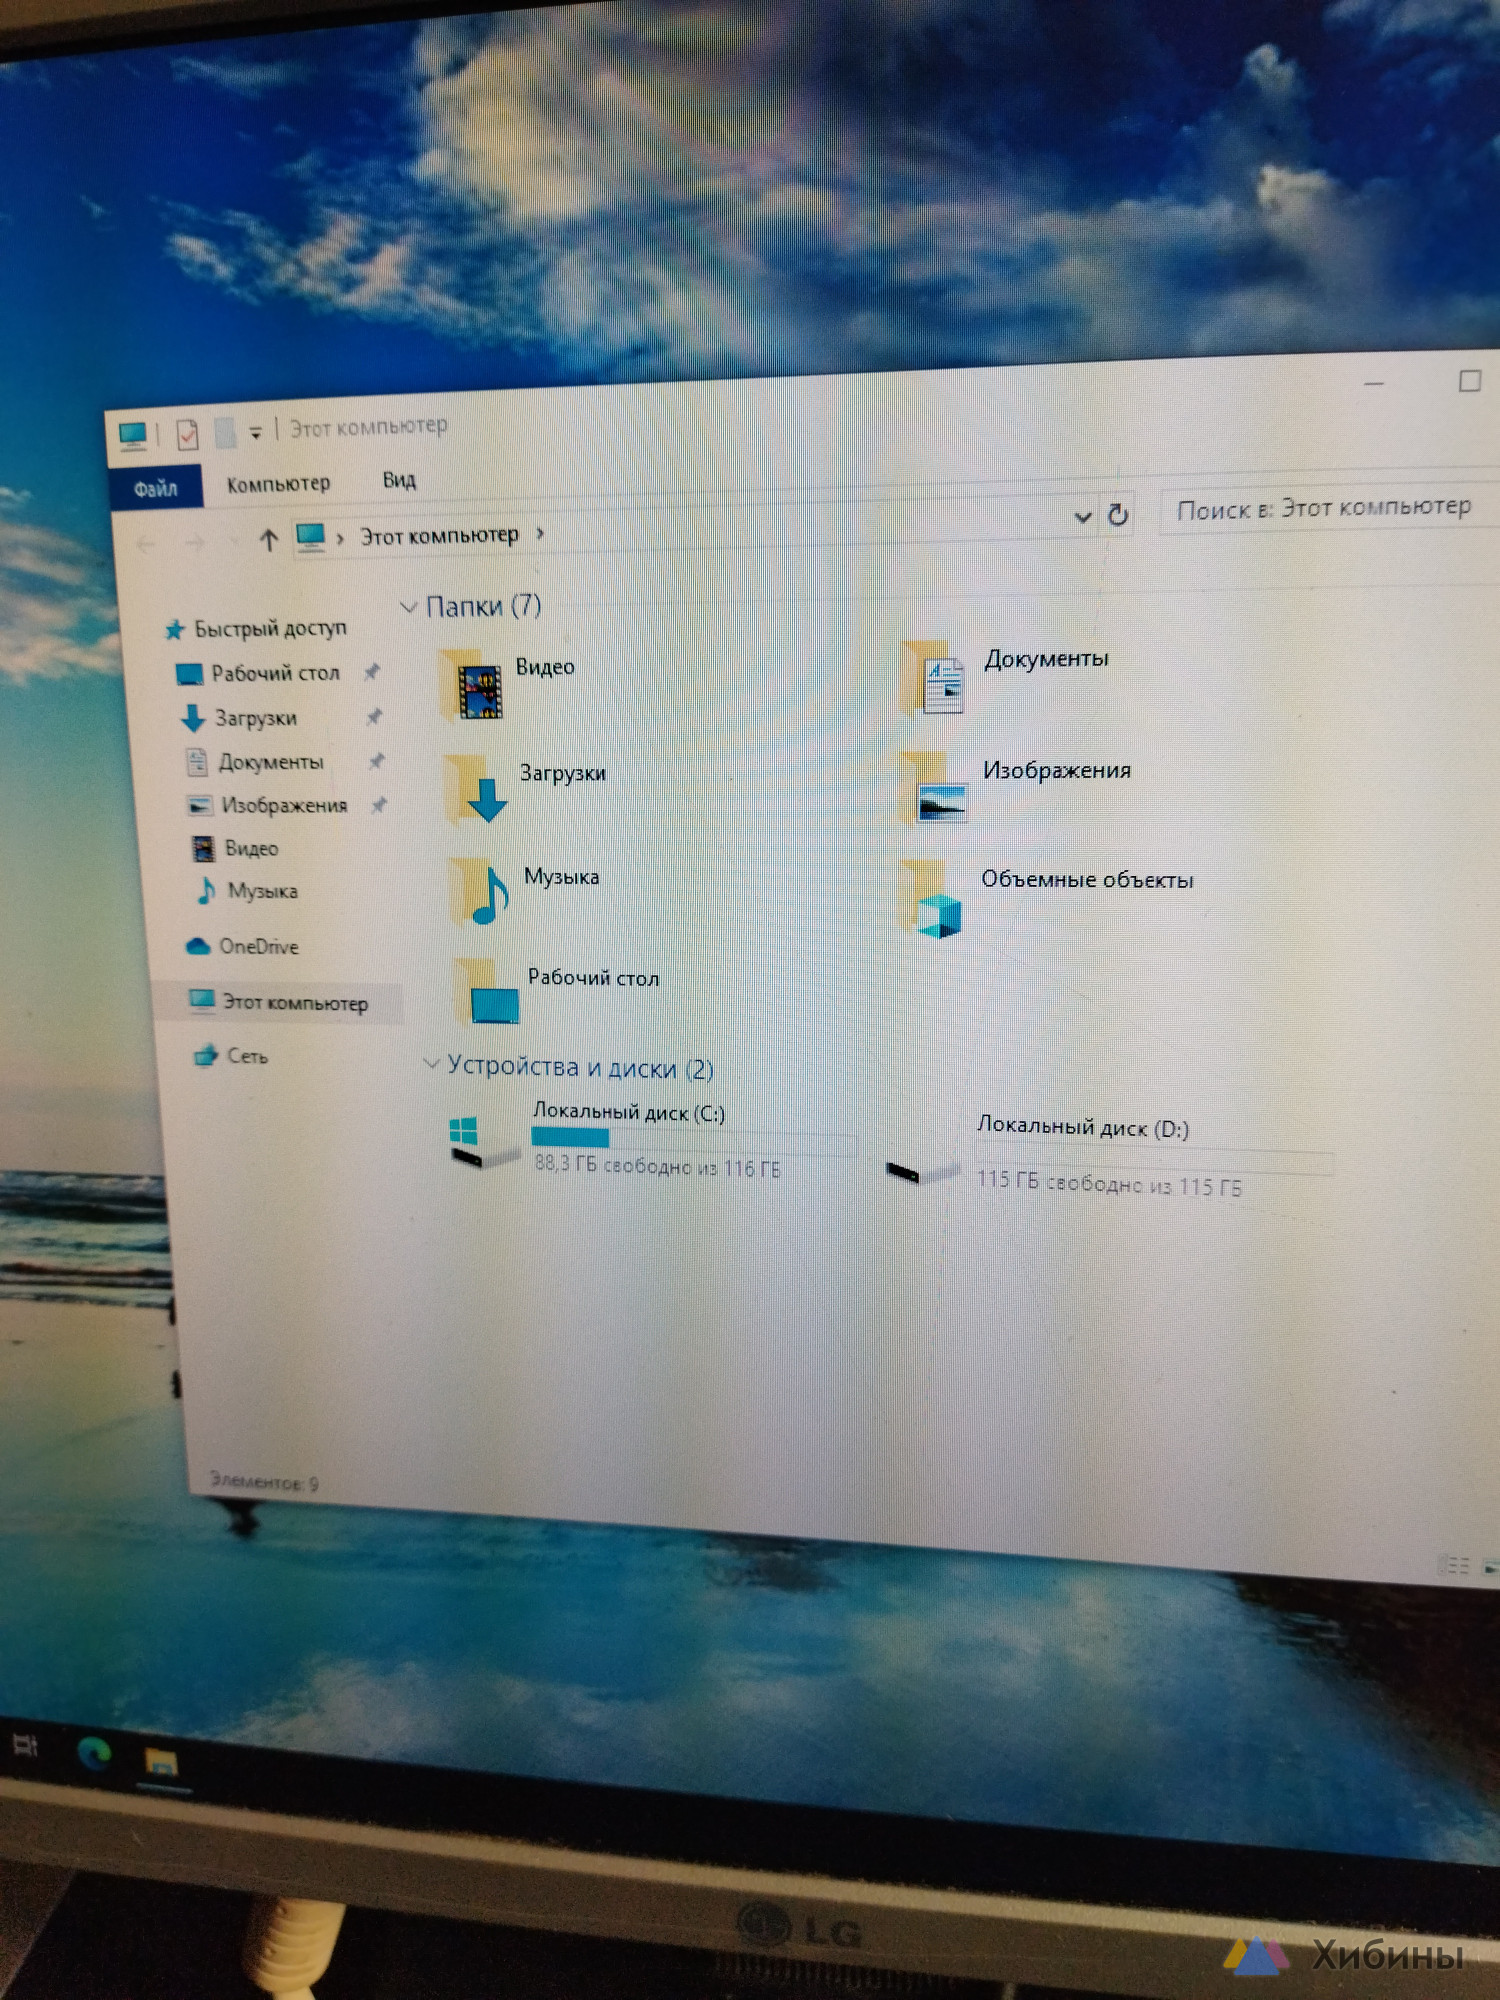
Task: Maximize the Этот компьютер window
Action: pos(1469,381)
